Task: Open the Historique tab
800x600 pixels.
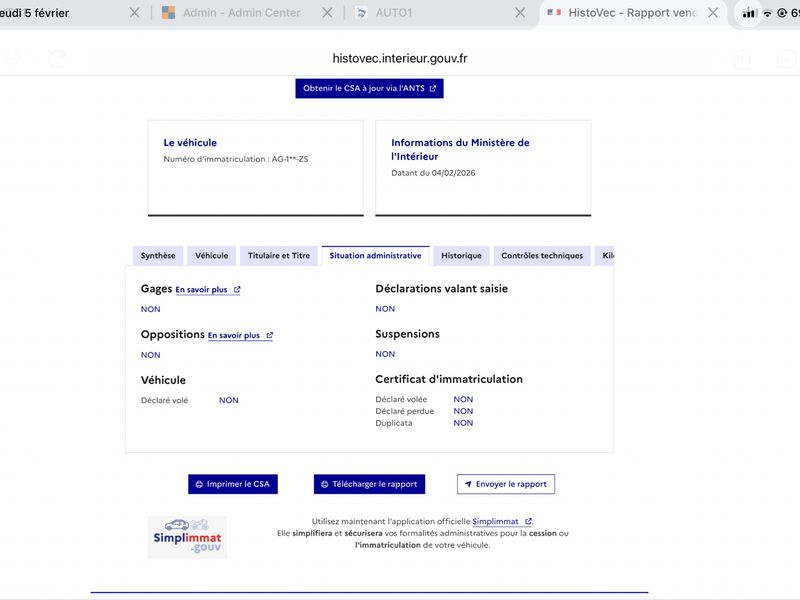Action: pyautogui.click(x=461, y=256)
